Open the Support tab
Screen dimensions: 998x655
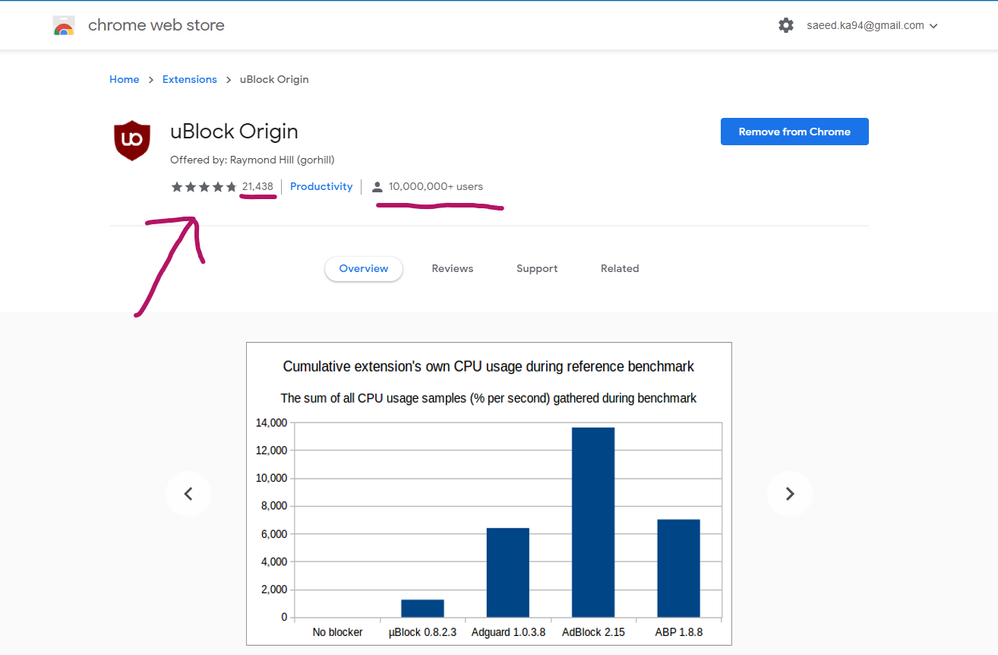537,269
